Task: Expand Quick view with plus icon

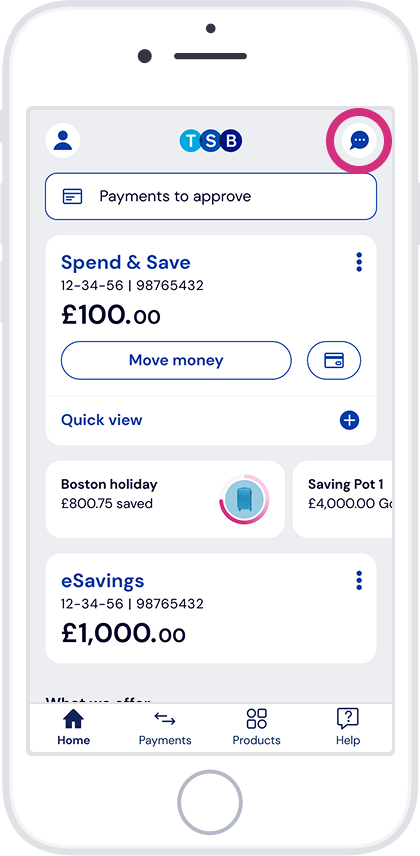Action: point(350,420)
